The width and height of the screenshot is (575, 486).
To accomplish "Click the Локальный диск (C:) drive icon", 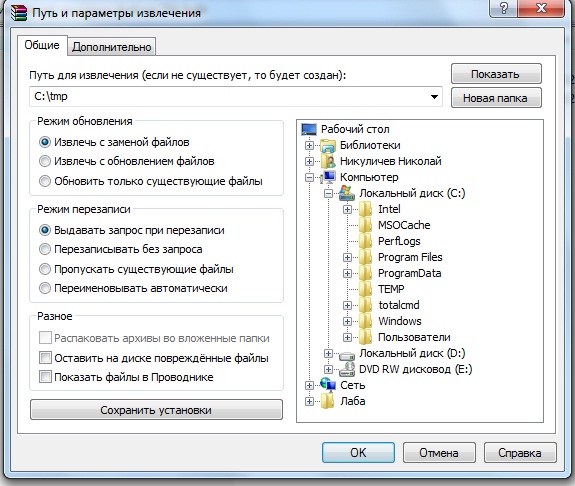I will (x=347, y=193).
